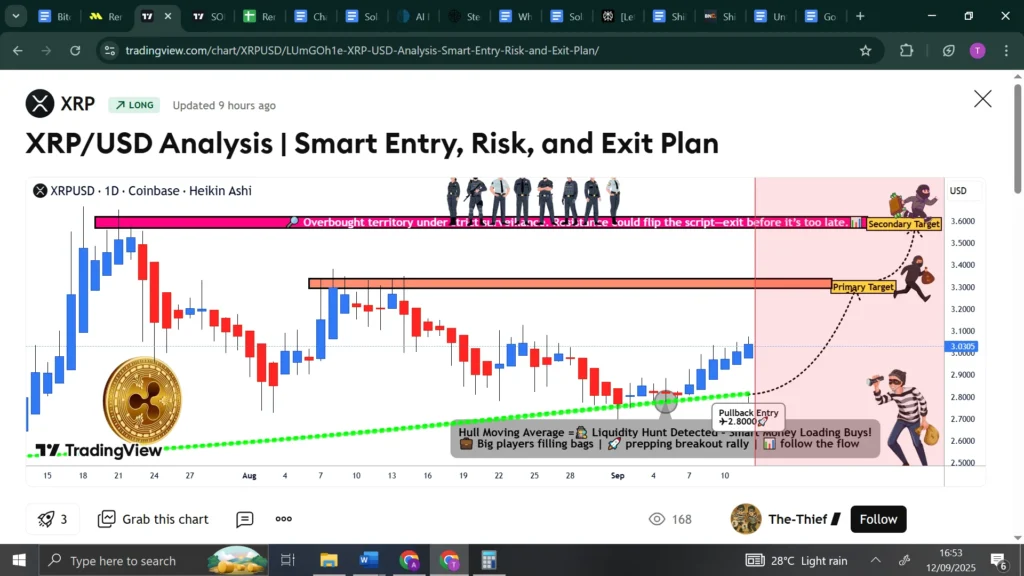Click The-Thief avatar picture
Image resolution: width=1024 pixels, height=576 pixels.
tap(745, 519)
